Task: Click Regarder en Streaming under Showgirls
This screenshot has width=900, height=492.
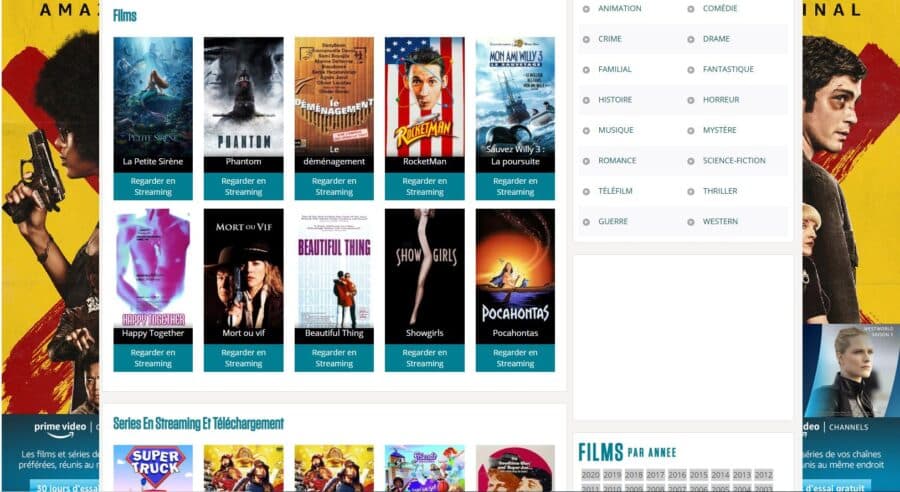Action: pyautogui.click(x=425, y=358)
